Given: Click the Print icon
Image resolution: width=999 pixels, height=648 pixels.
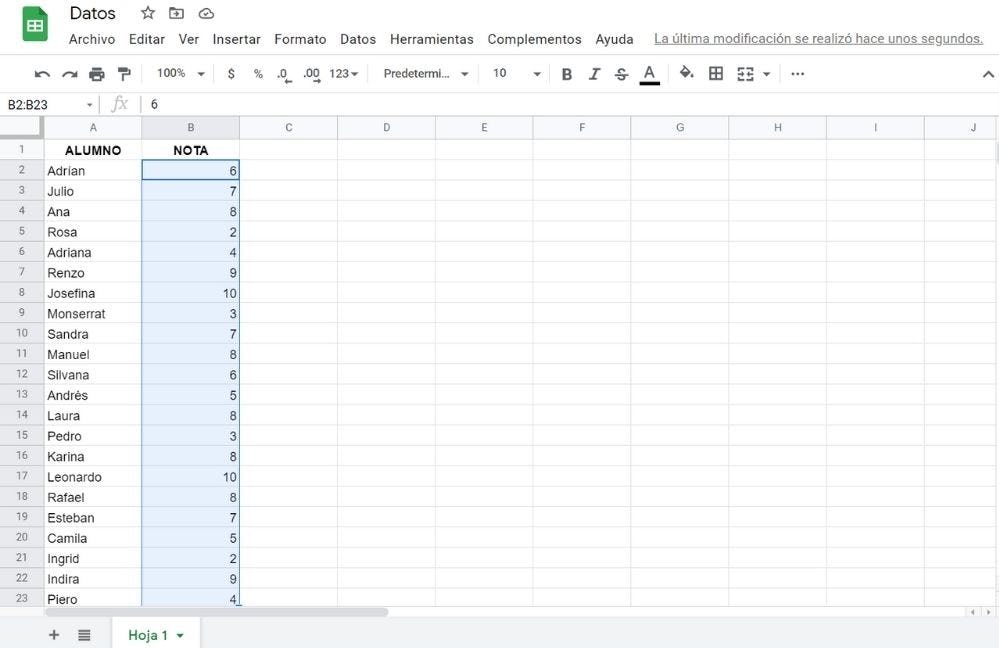Looking at the screenshot, I should [96, 73].
